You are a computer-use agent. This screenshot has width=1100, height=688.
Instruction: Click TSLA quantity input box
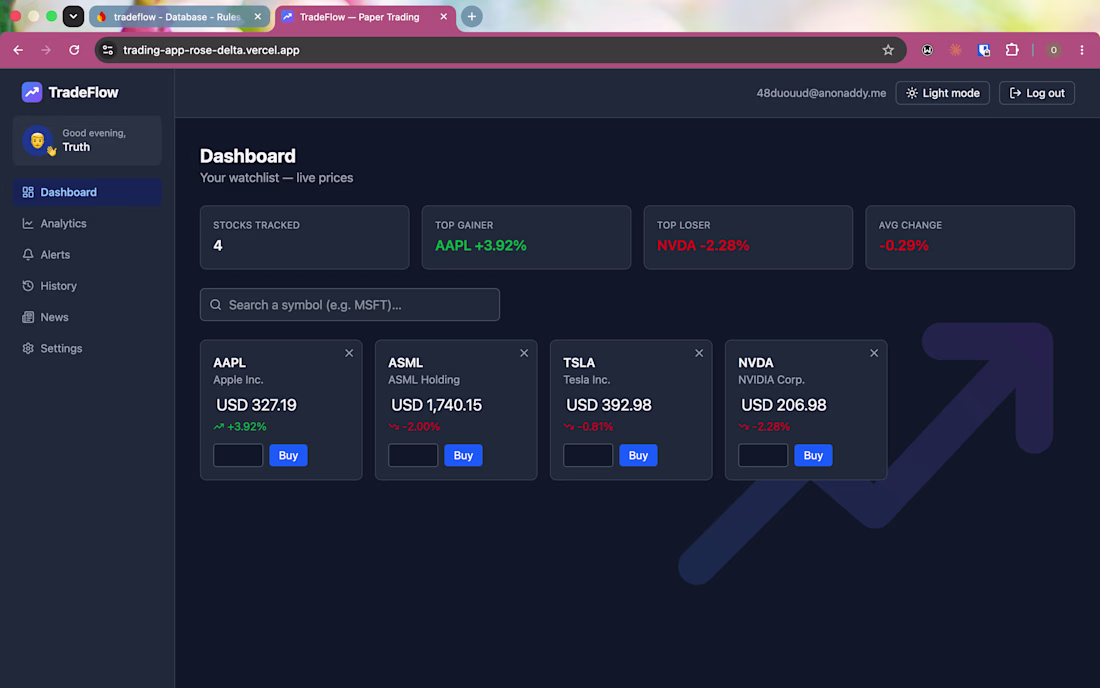click(x=588, y=455)
